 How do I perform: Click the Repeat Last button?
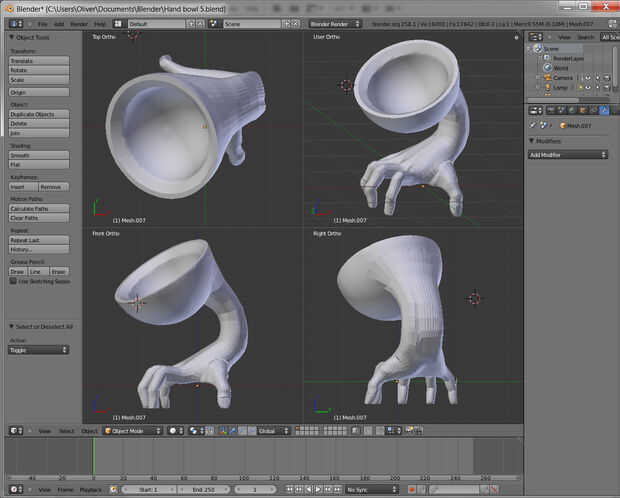pos(39,240)
